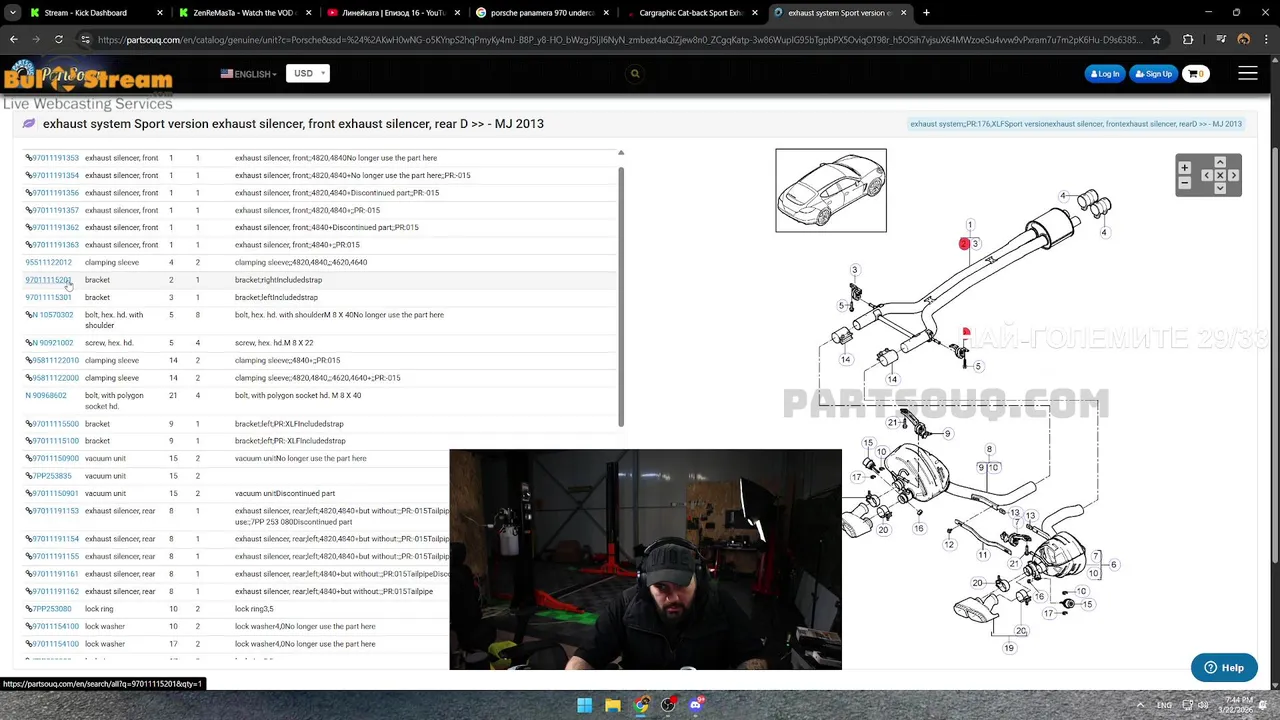1280x720 pixels.
Task: Show hidden system tray icons
Action: 1140,705
